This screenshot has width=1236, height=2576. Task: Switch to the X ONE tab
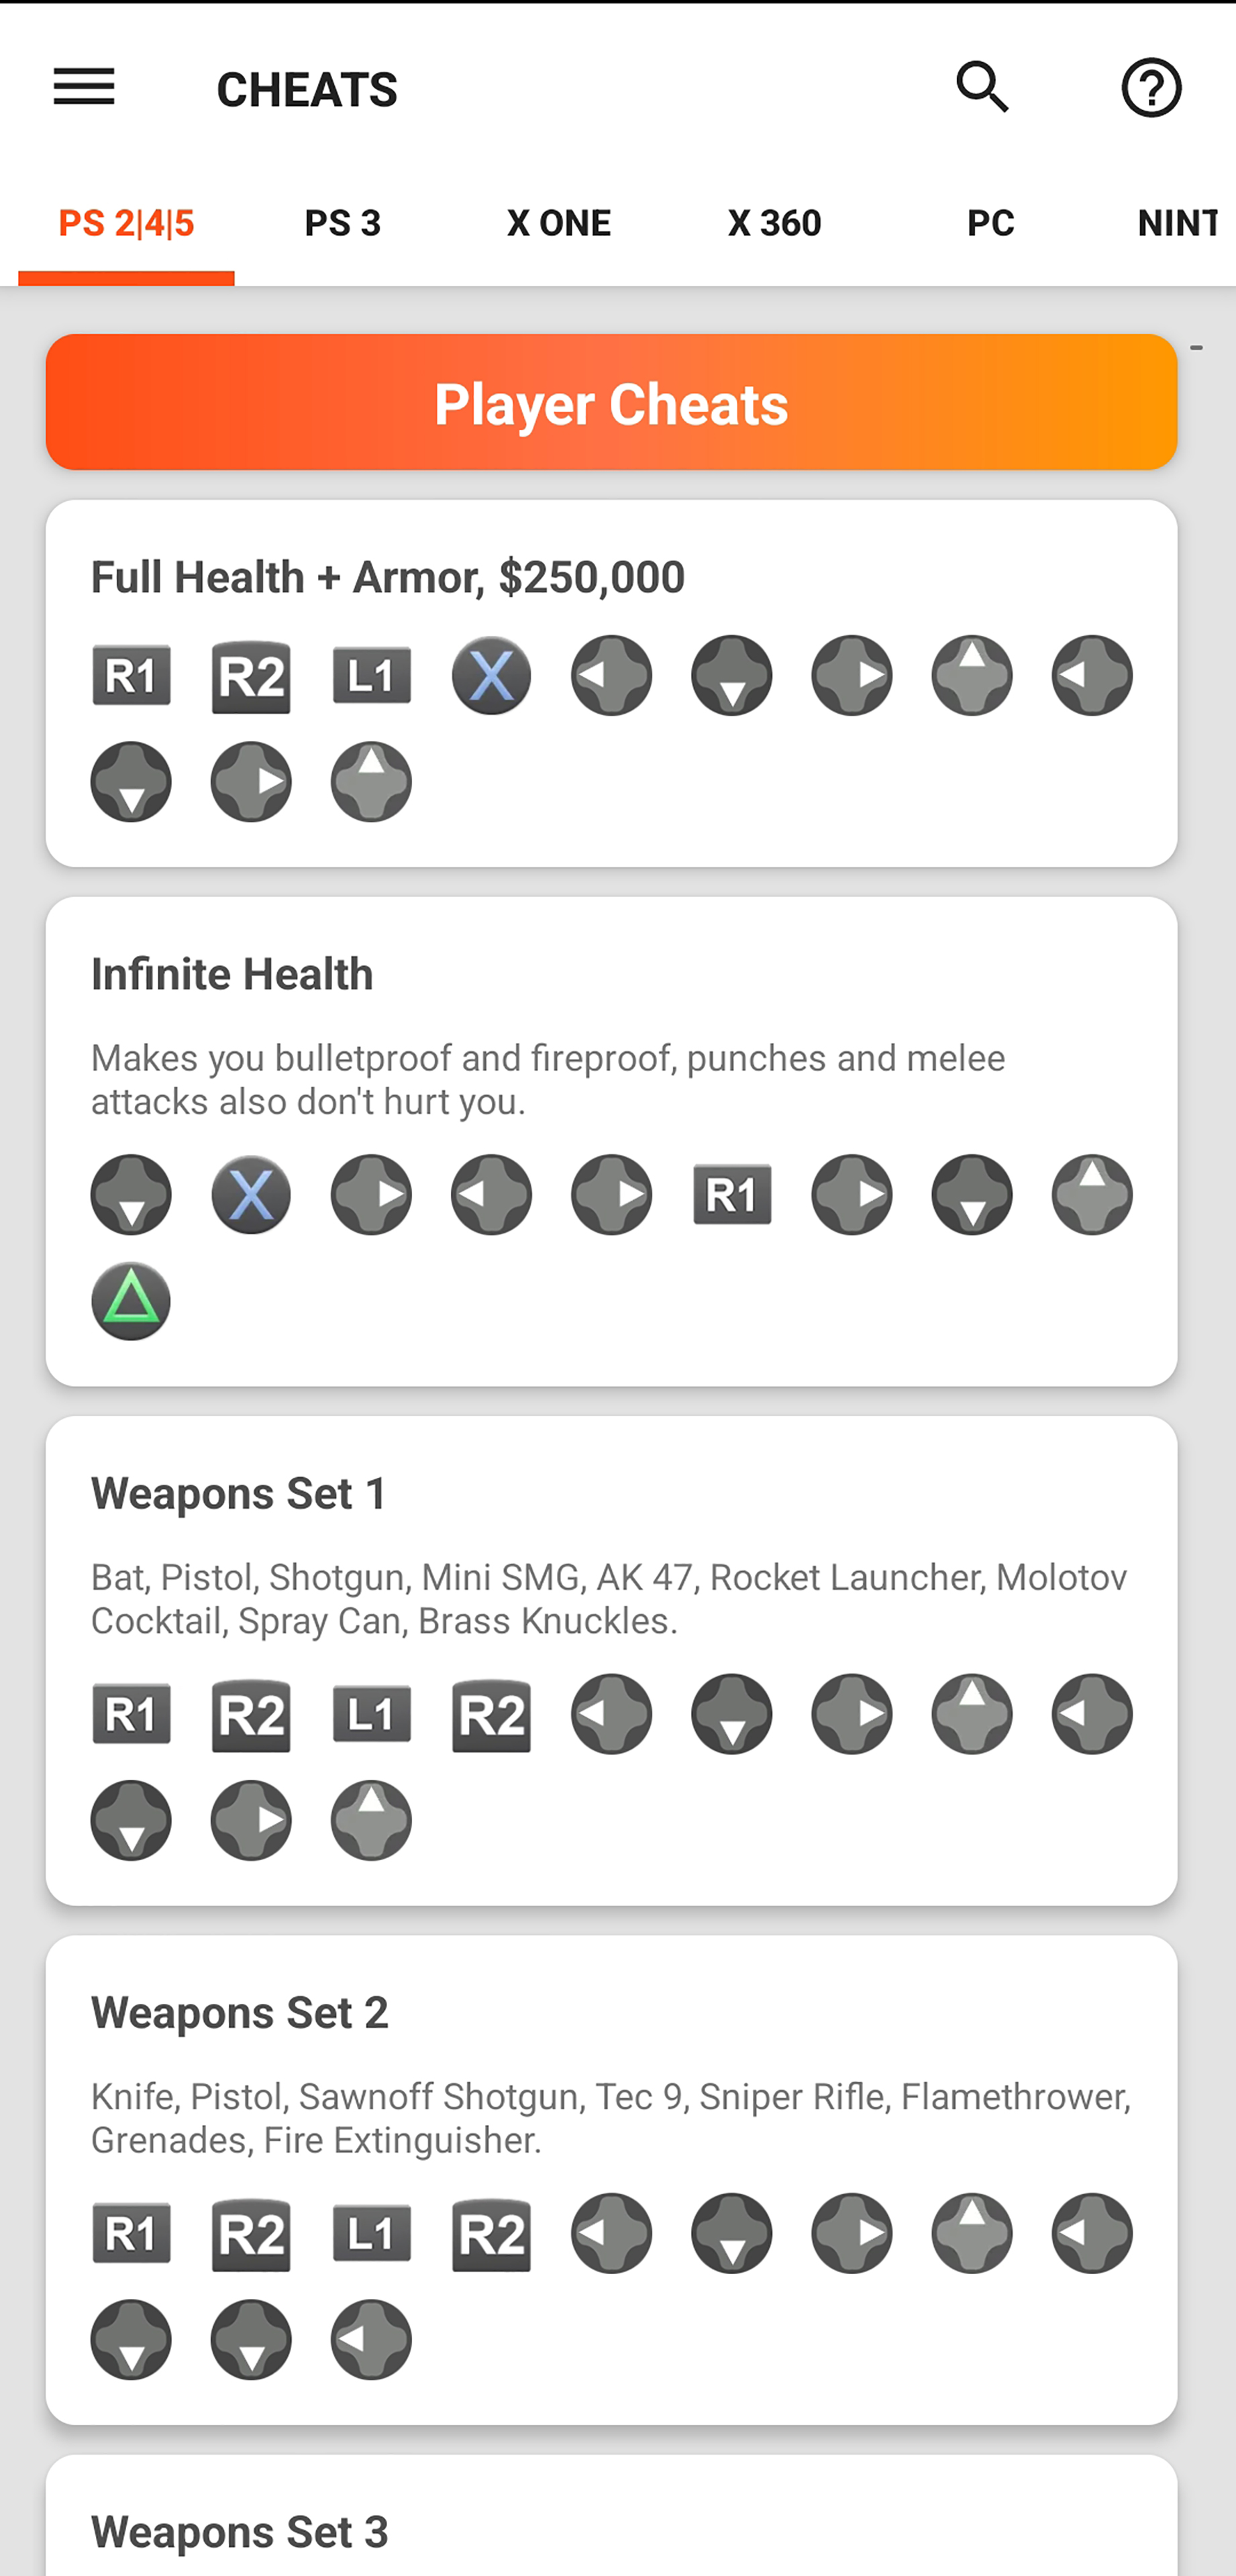click(559, 223)
